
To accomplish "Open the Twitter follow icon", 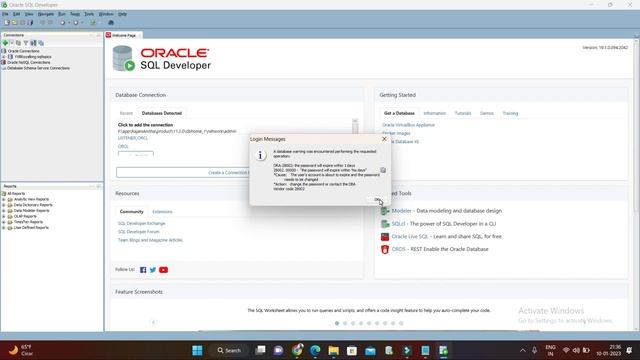I will pos(153,270).
